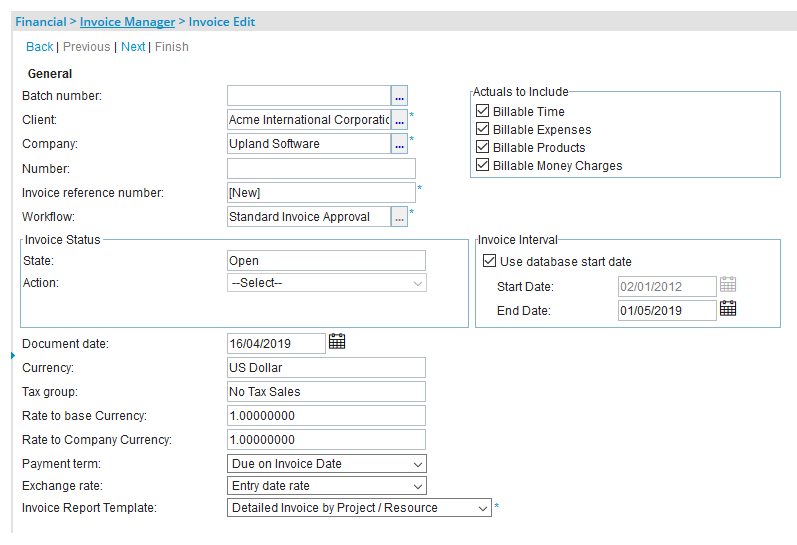Expand the Exchange rate dropdown

coord(327,486)
